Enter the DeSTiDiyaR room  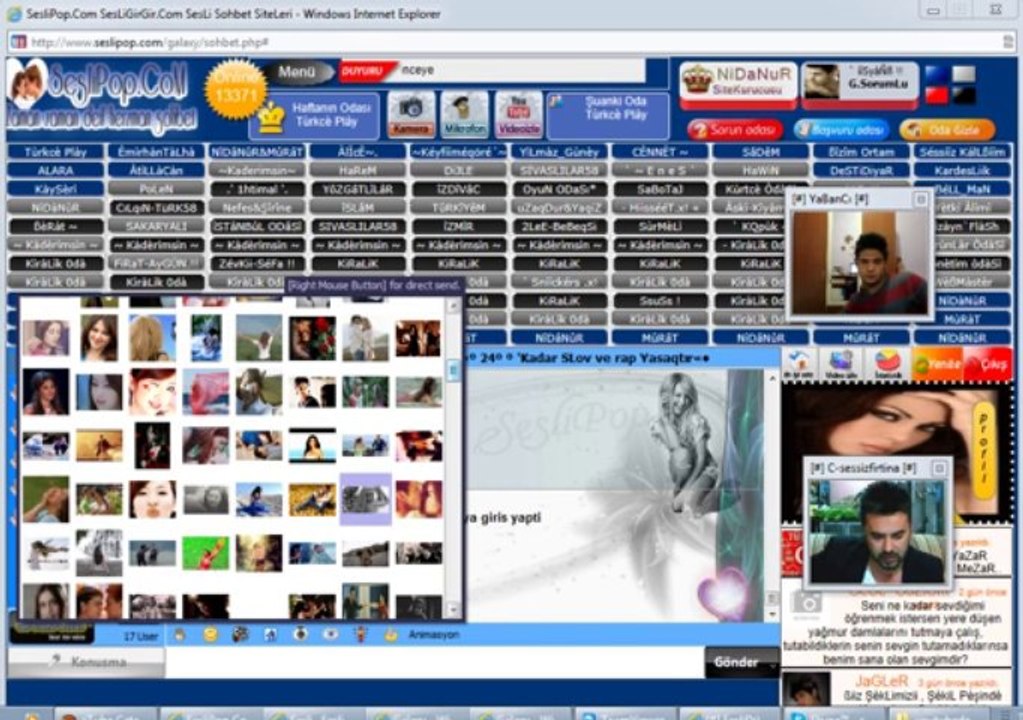pos(861,171)
